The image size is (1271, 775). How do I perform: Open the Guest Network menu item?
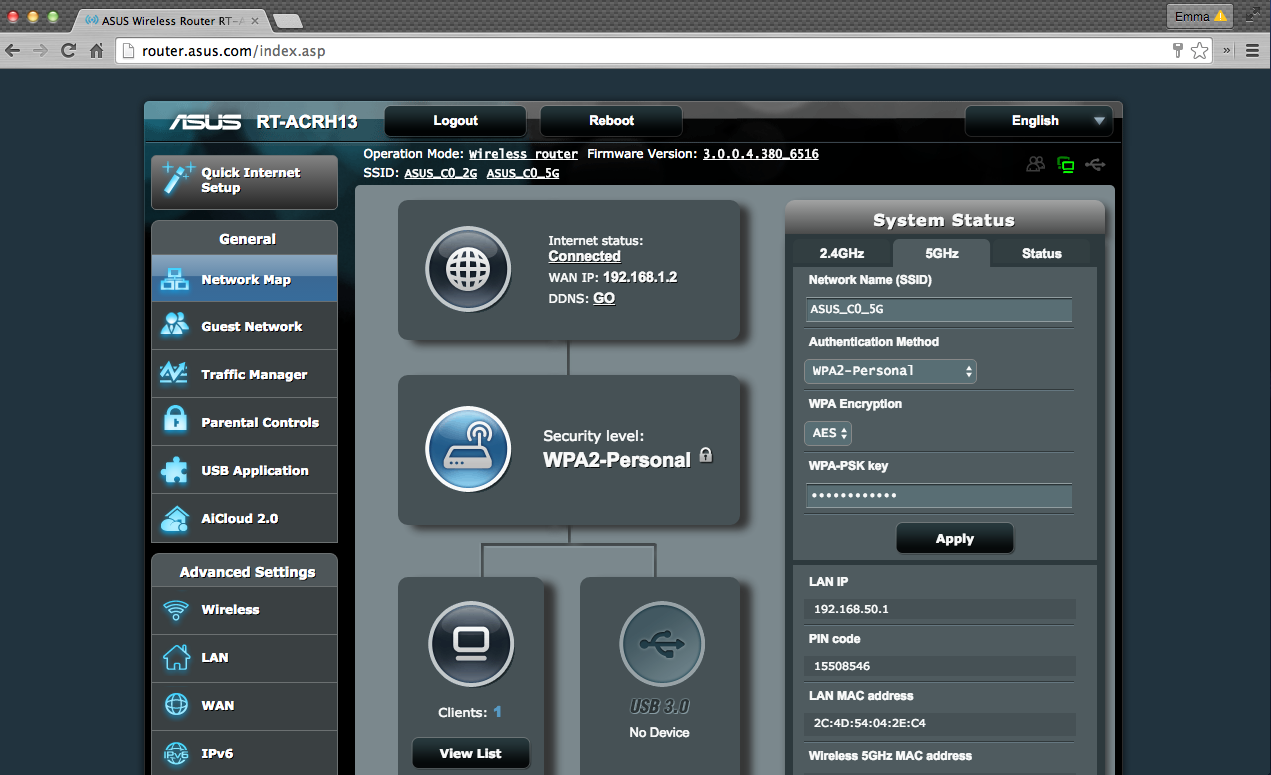pos(244,326)
